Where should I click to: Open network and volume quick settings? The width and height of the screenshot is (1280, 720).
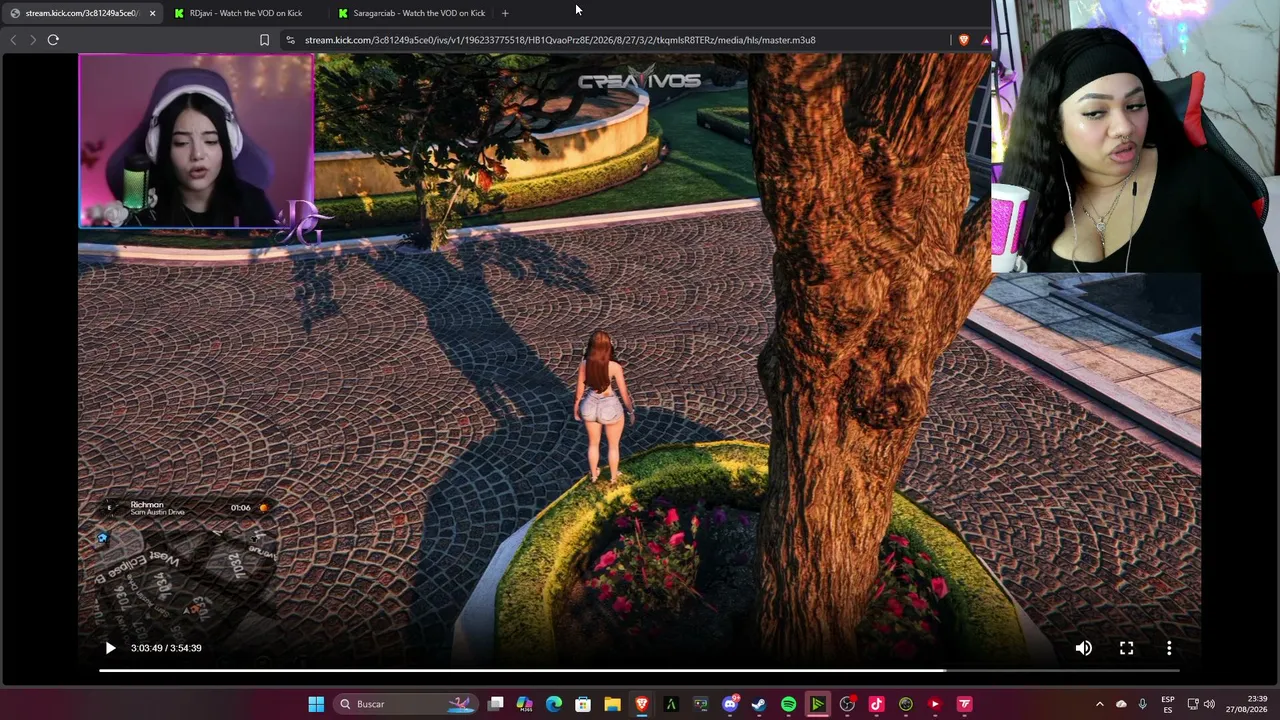click(x=1201, y=704)
